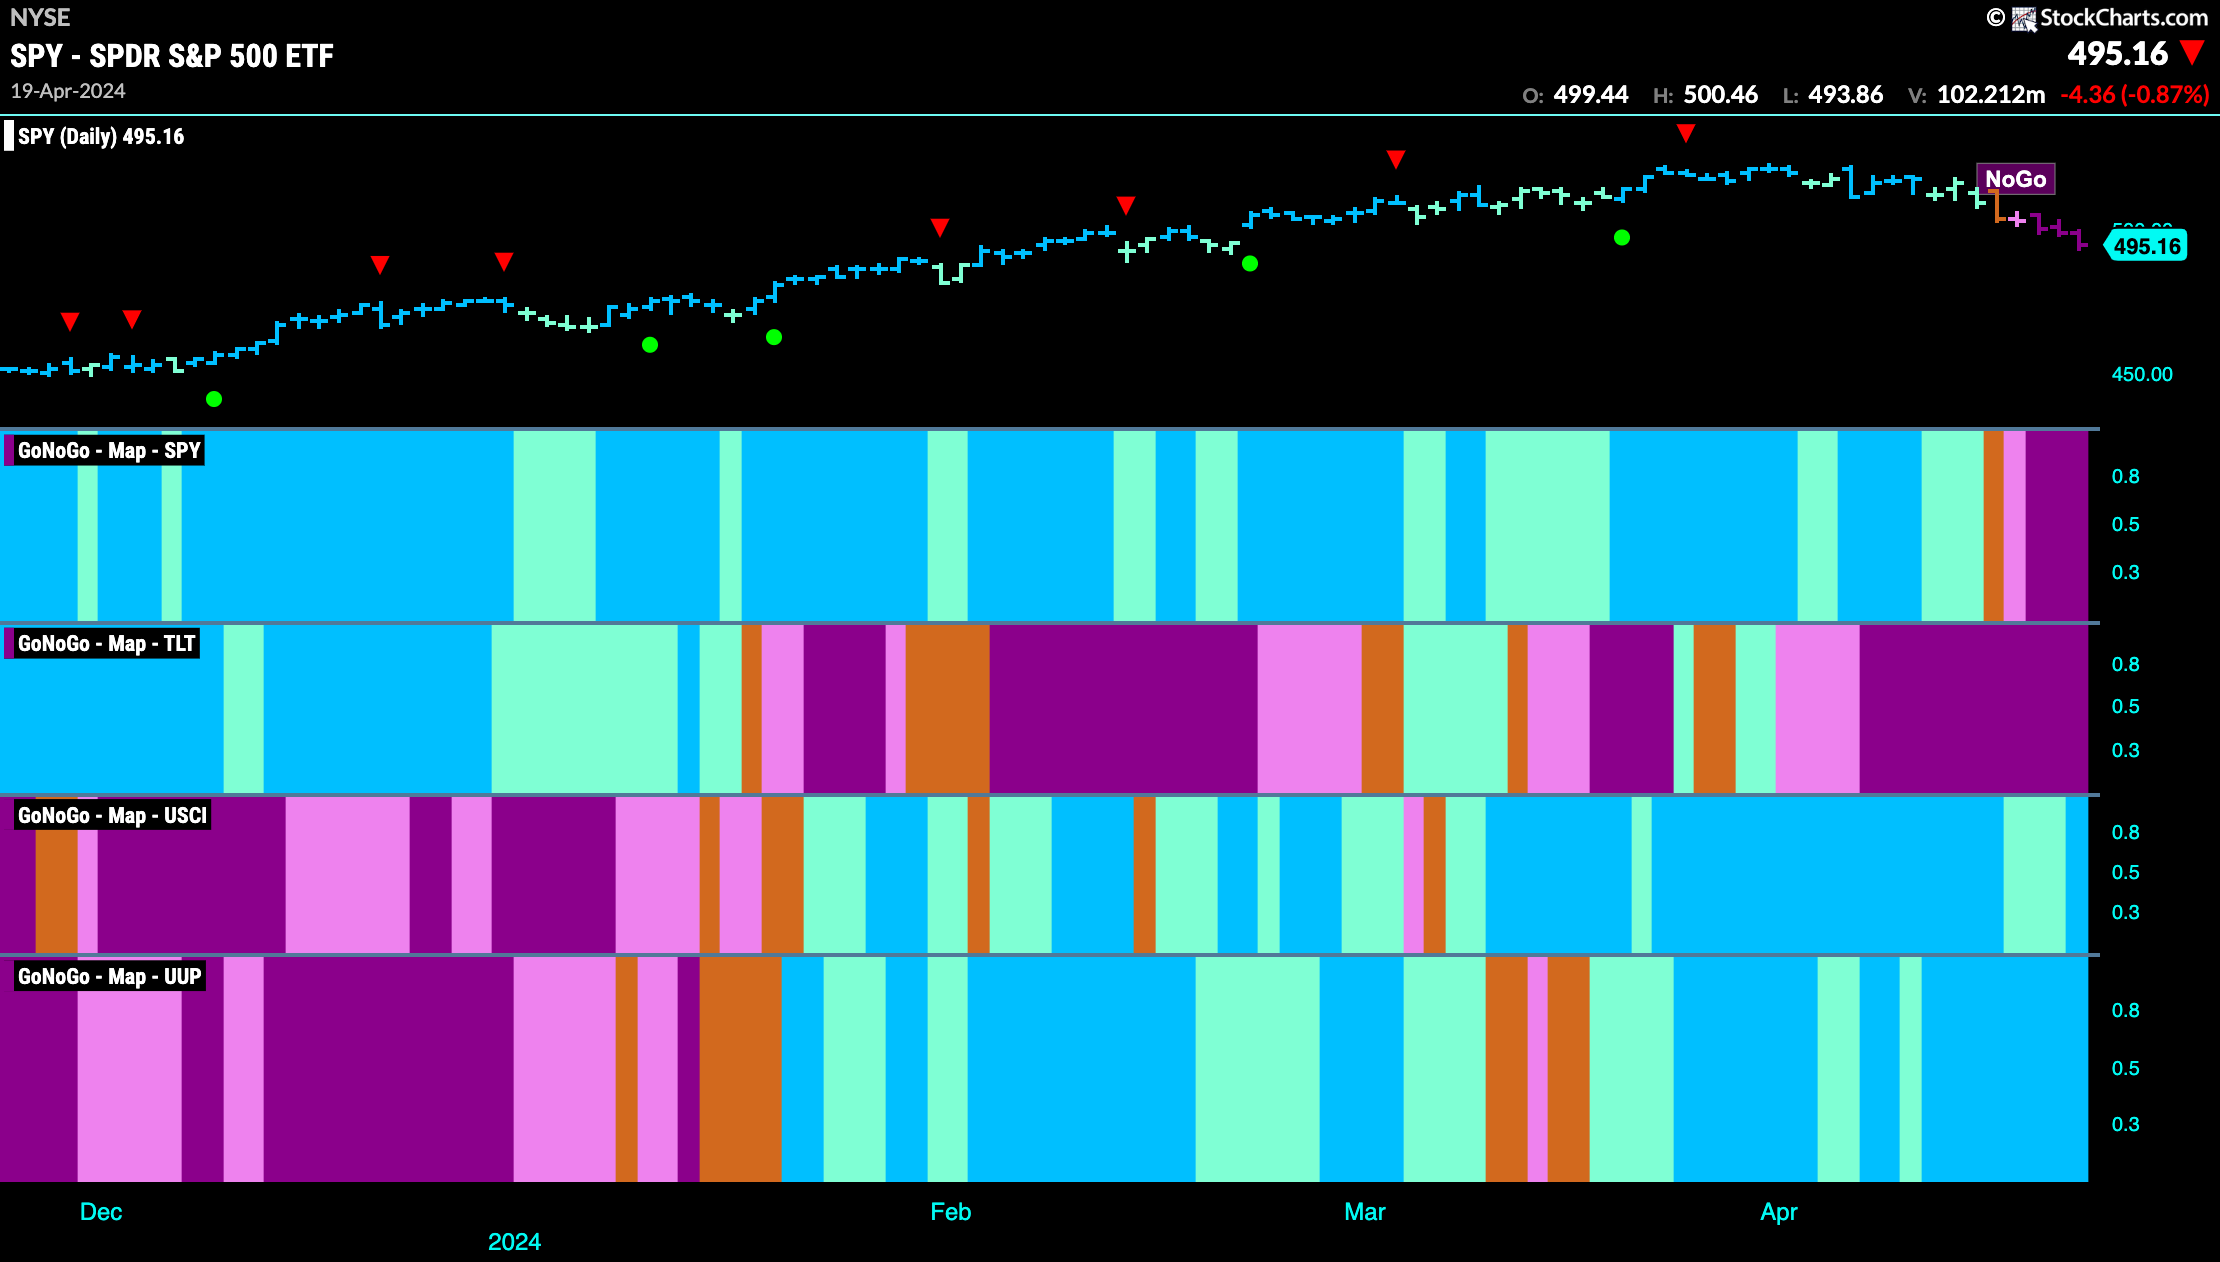Click the red triangle above early February candles

940,227
